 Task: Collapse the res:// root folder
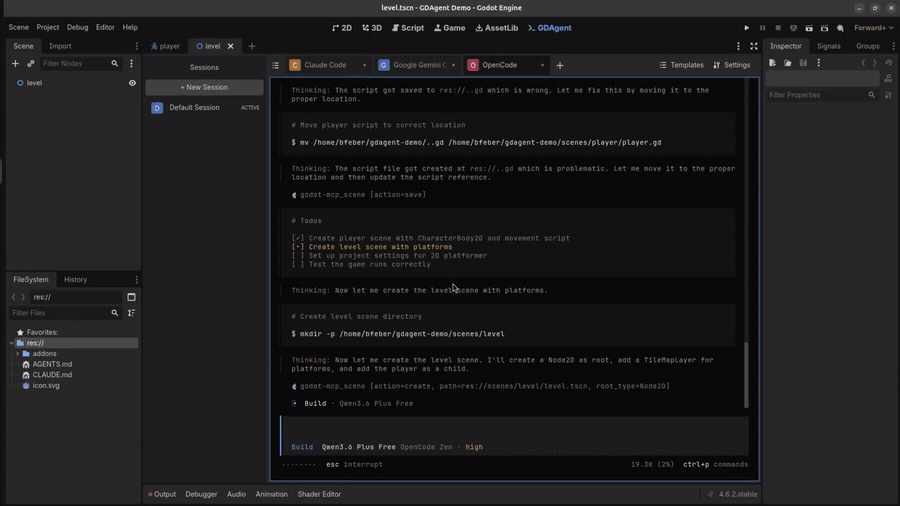point(11,343)
